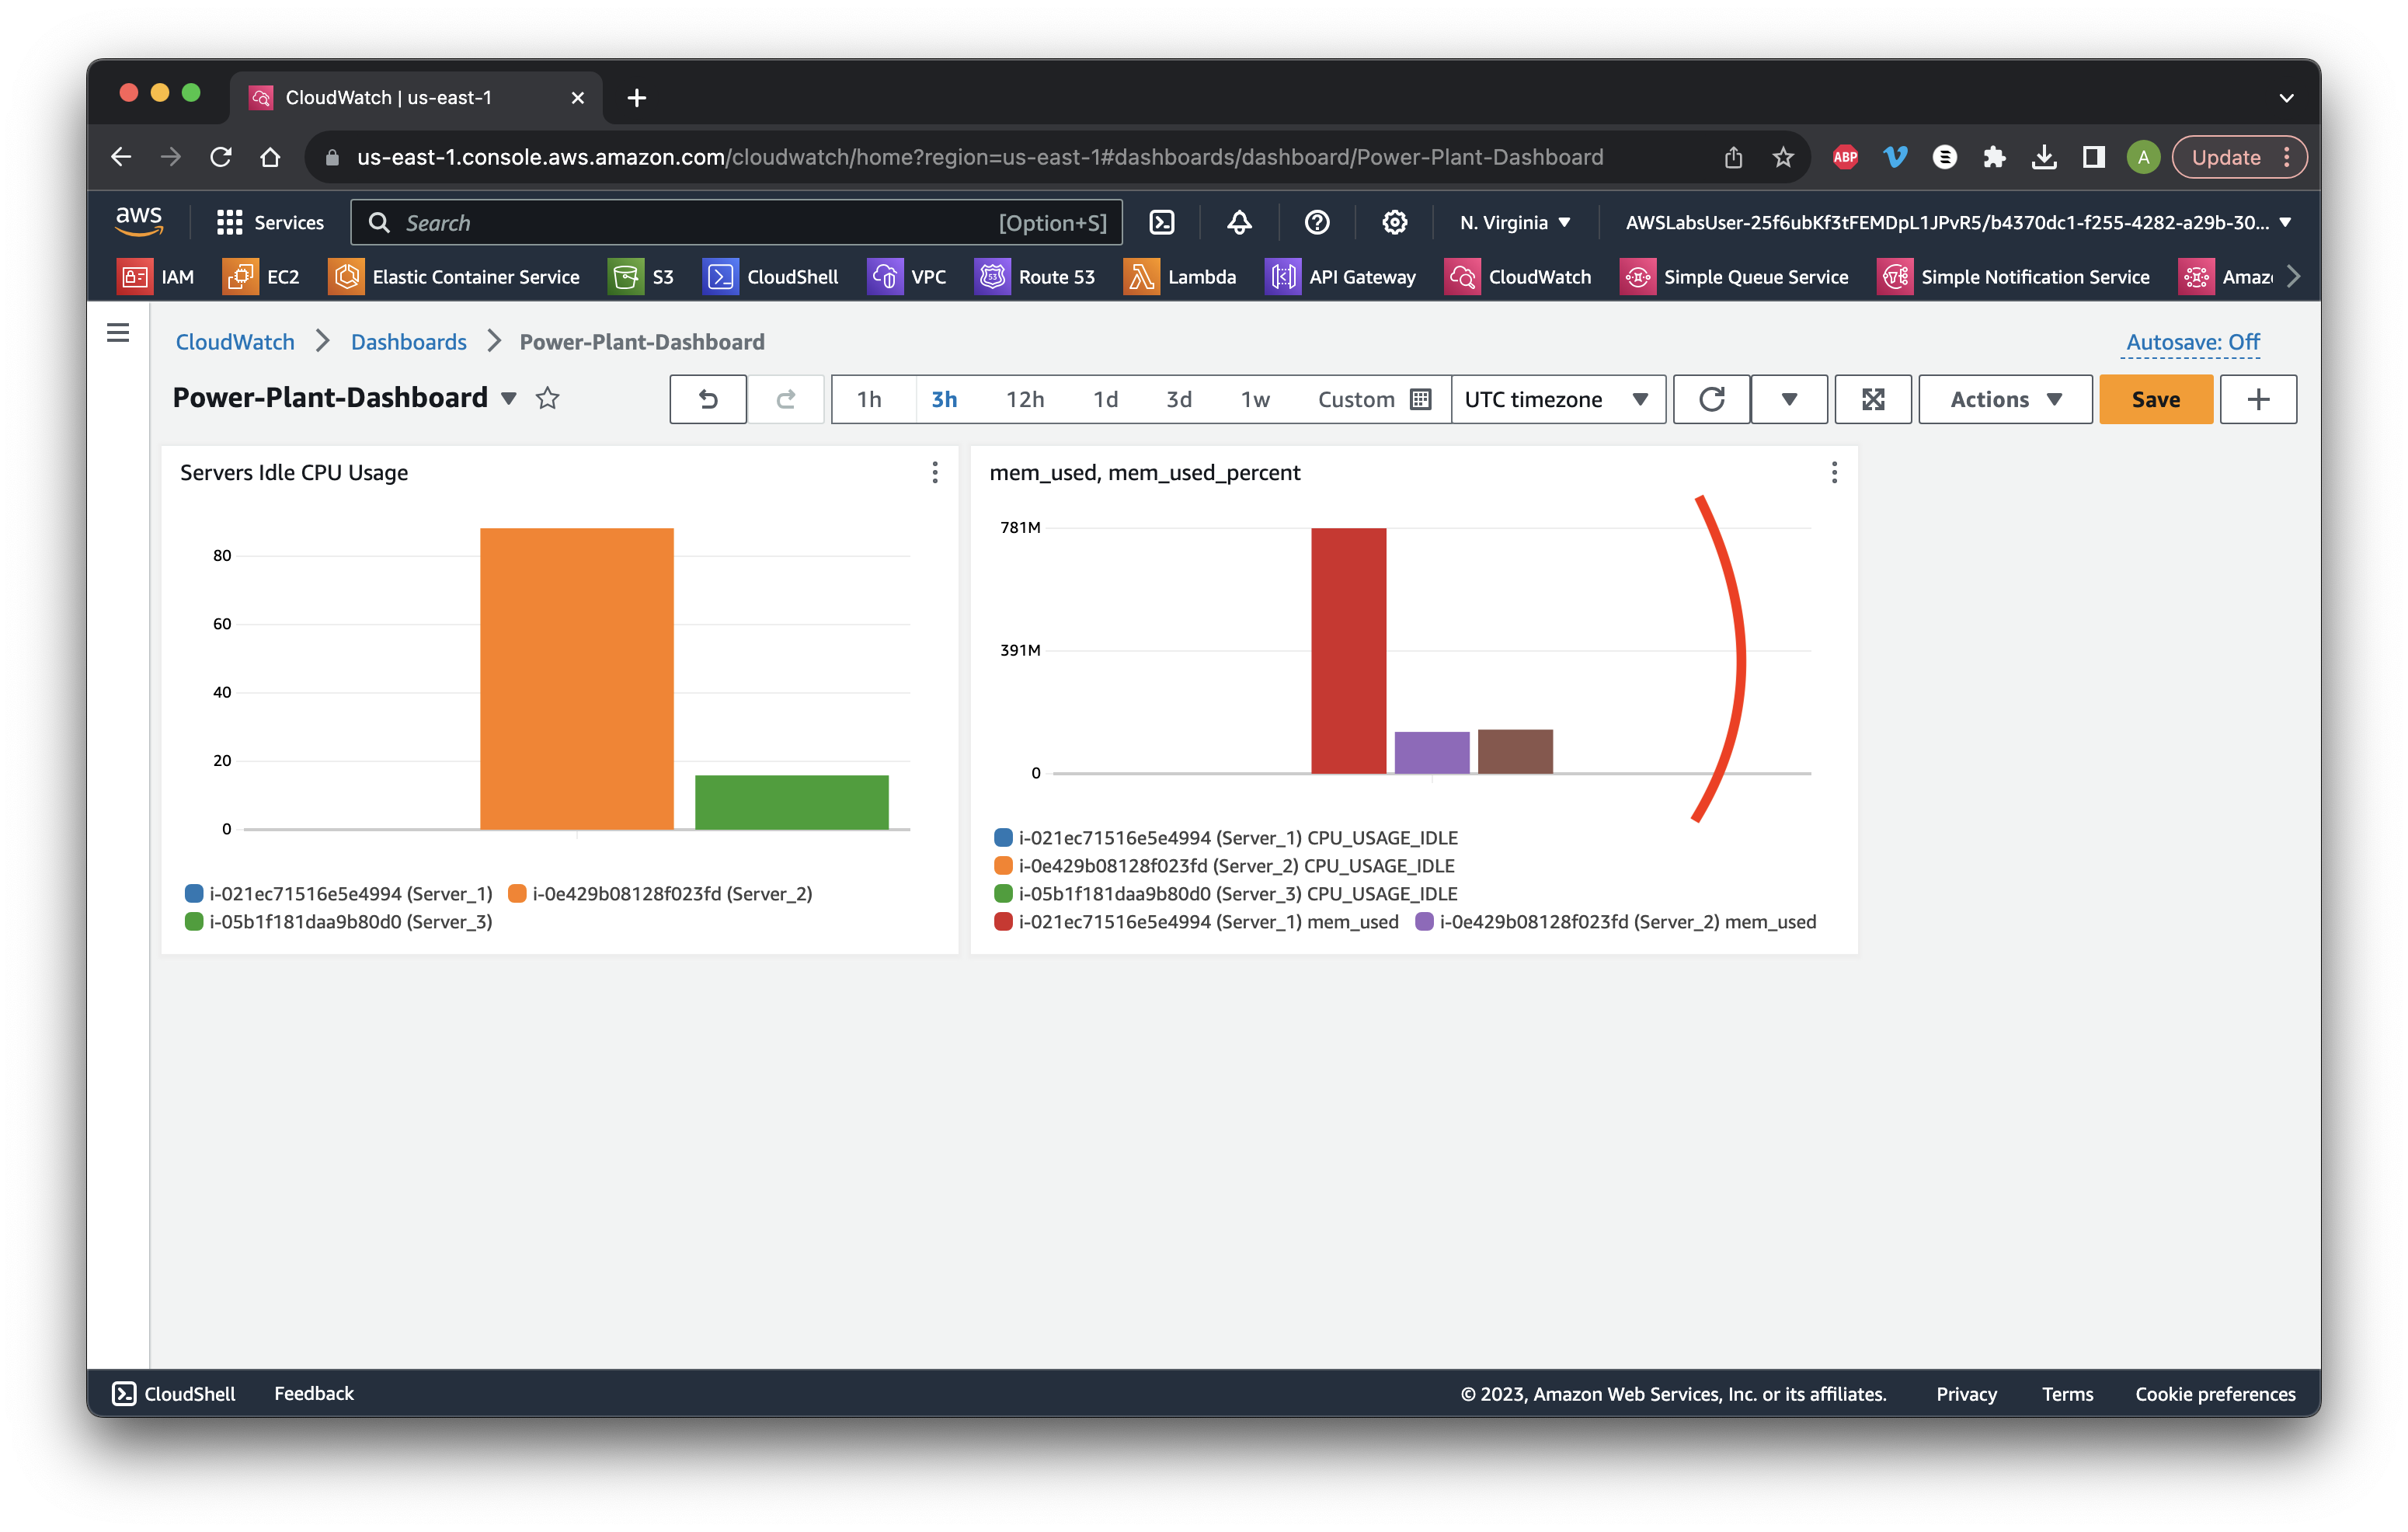Toggle Server_1 CPU_USAGE_IDLE legend entry
The image size is (2408, 1532).
coord(1226,837)
